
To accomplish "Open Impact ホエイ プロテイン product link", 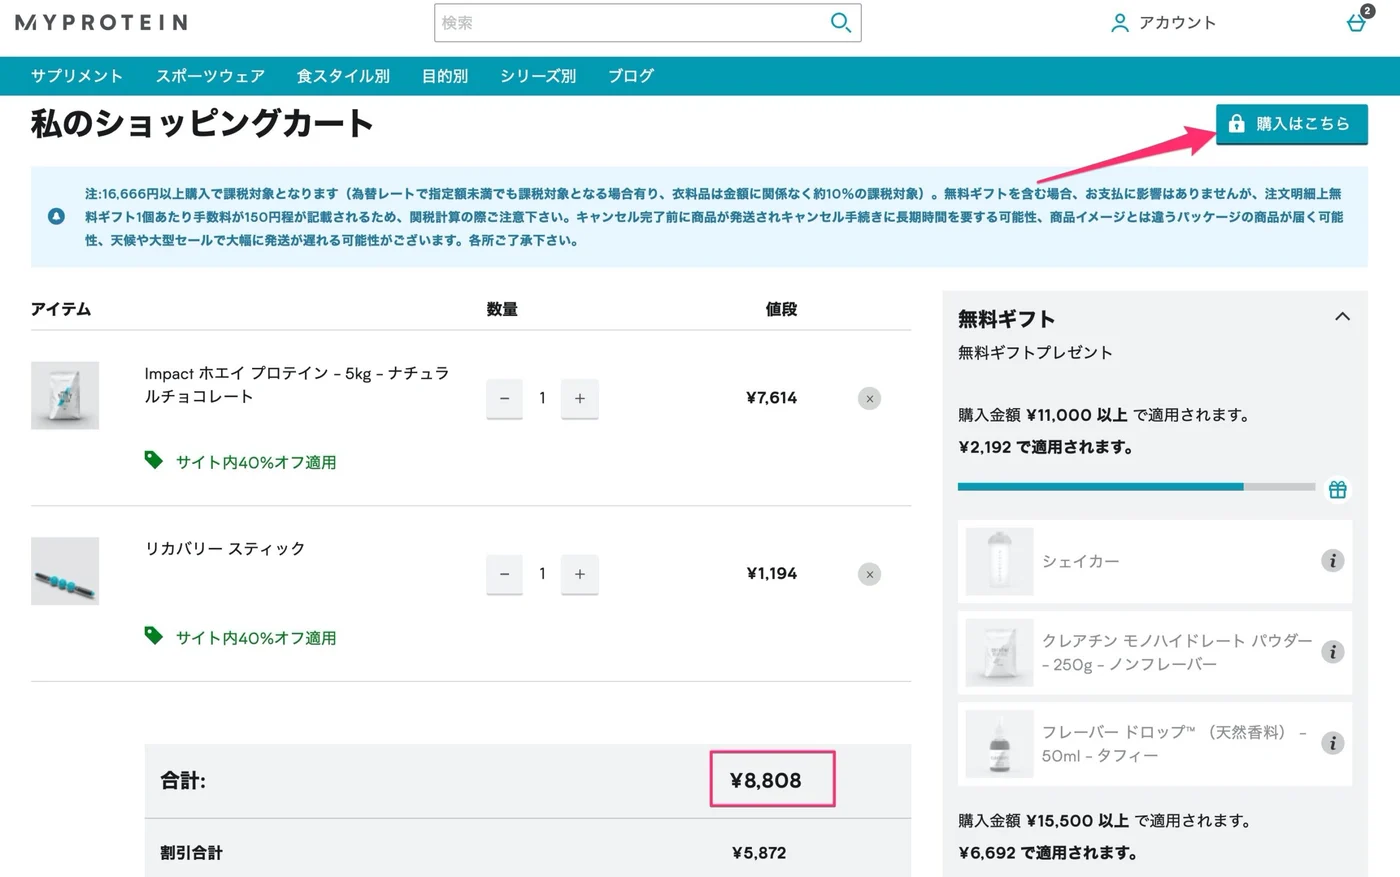I will tap(297, 385).
